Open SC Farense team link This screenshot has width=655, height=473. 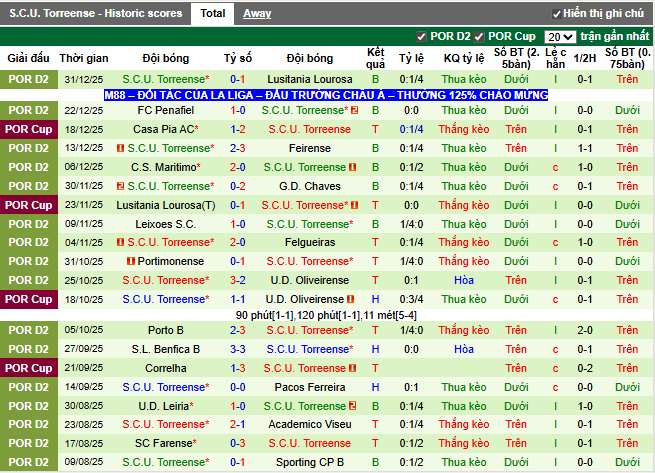coord(166,443)
